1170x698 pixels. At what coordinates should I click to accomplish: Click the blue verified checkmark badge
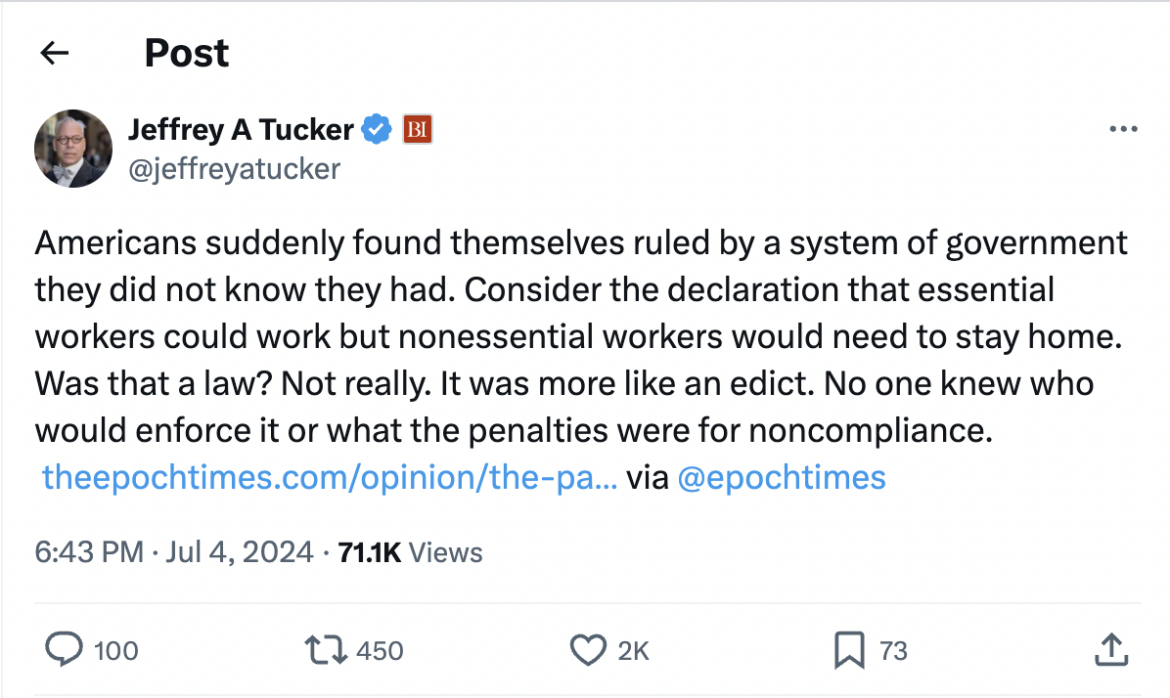pos(377,129)
